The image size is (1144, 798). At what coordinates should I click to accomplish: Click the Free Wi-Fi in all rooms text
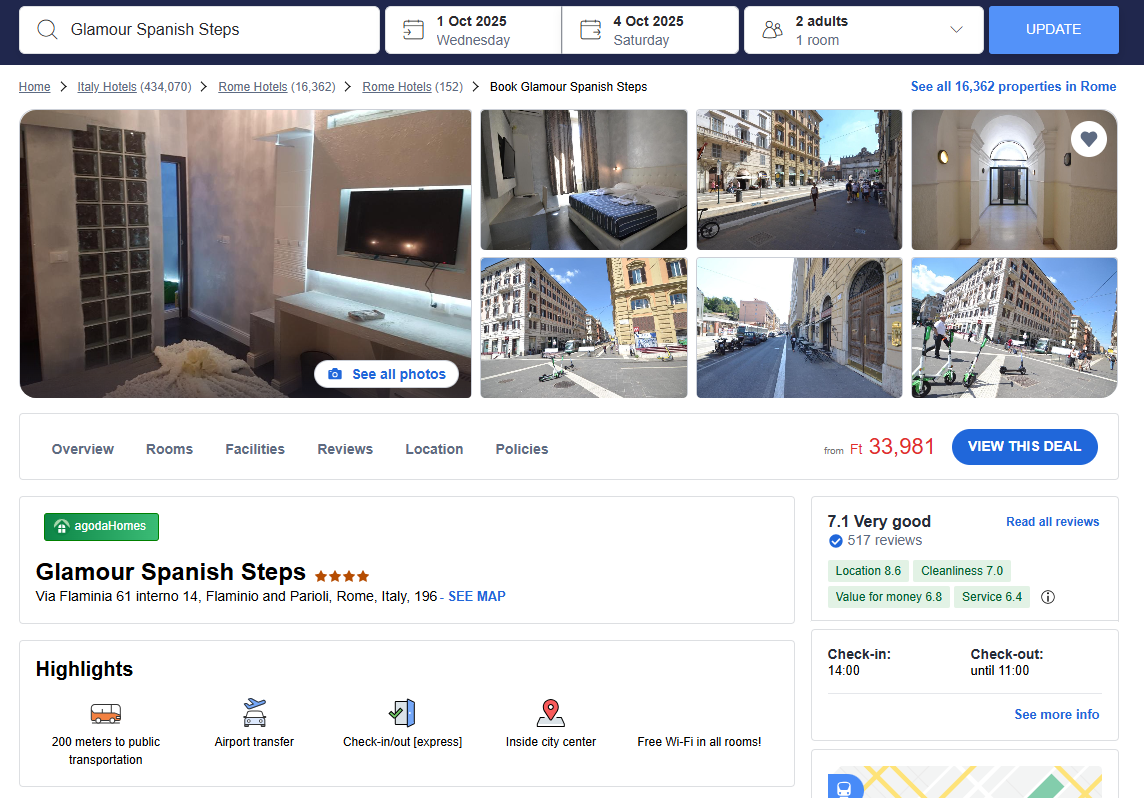pyautogui.click(x=699, y=742)
